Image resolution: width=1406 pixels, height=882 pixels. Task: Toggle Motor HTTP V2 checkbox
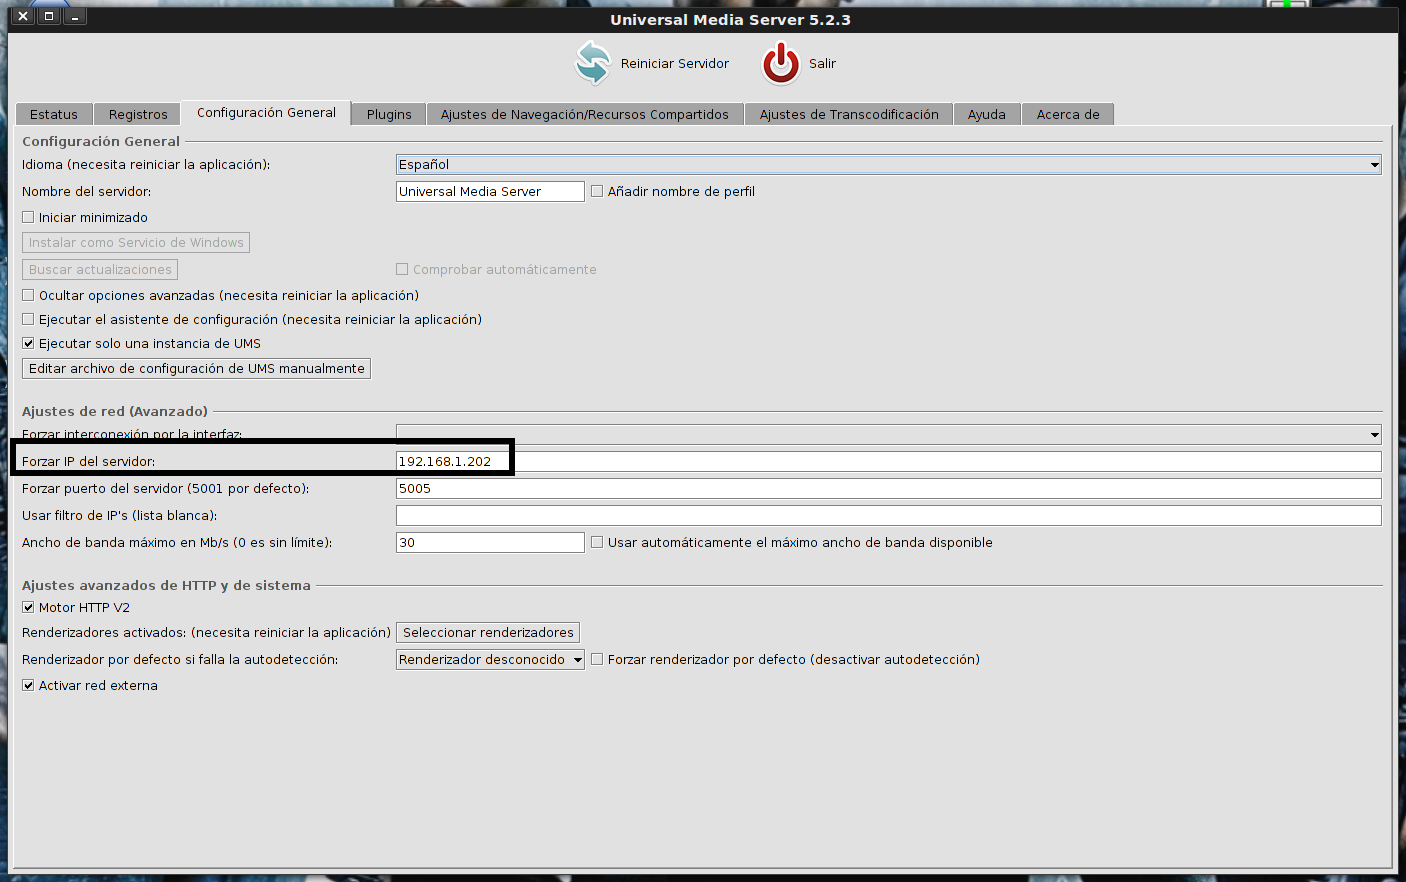click(x=28, y=607)
